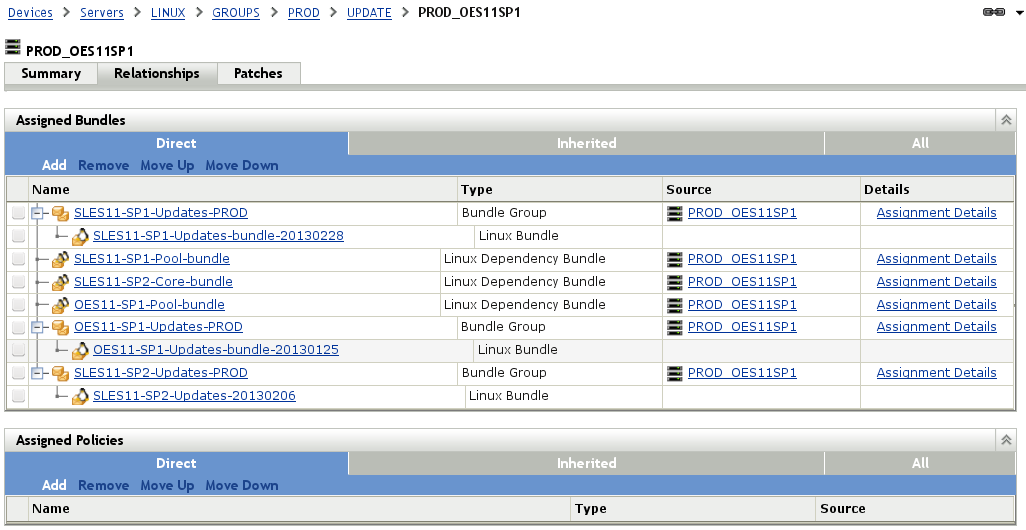Image resolution: width=1026 pixels, height=530 pixels.
Task: Click the server icon in the SLES11-SP1-Pool-bundle source cell
Action: [x=675, y=259]
